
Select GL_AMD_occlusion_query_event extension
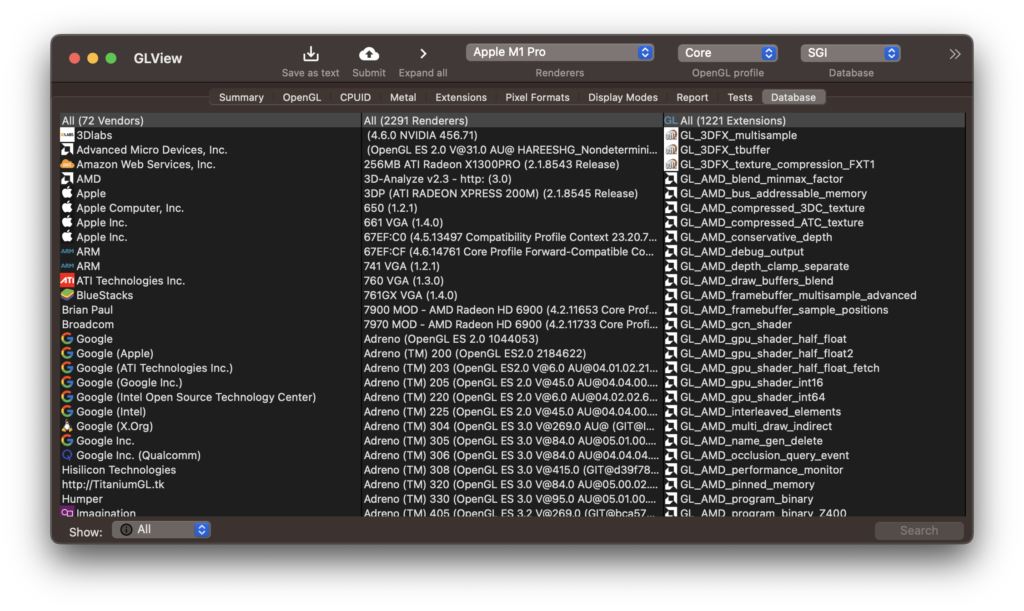814,455
